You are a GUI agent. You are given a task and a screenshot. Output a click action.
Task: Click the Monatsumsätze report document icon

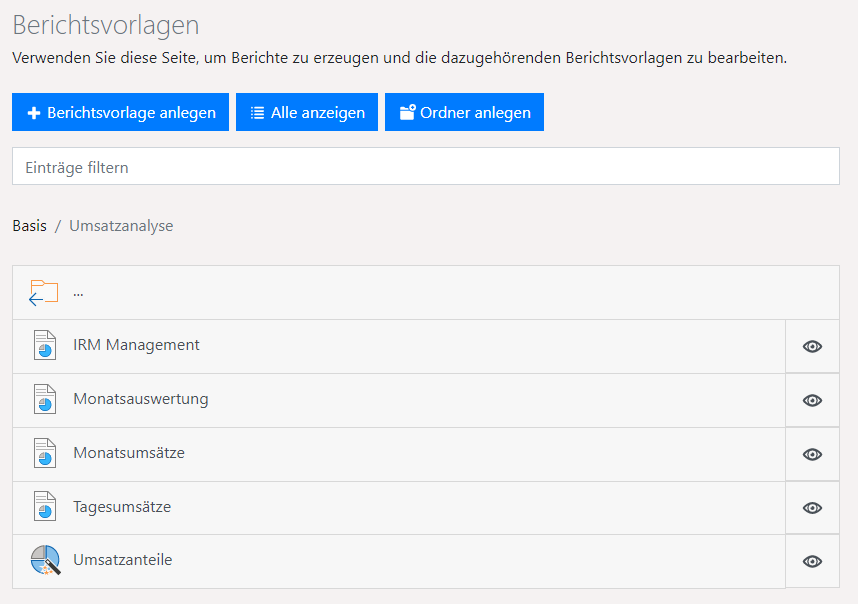44,454
